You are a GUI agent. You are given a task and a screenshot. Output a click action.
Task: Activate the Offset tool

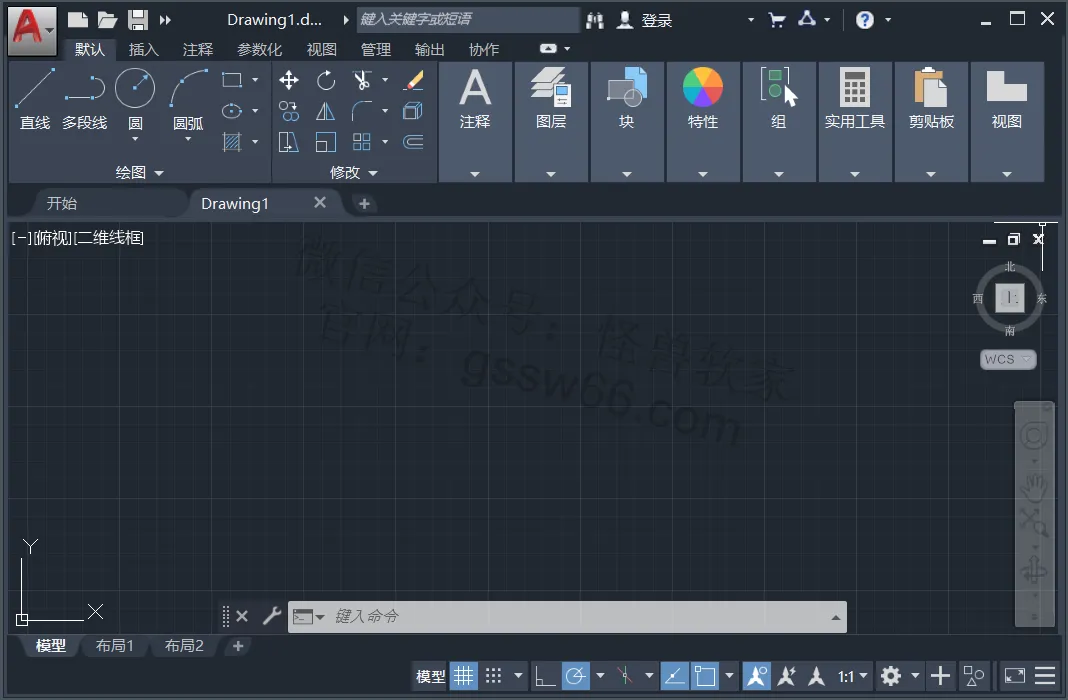click(413, 142)
